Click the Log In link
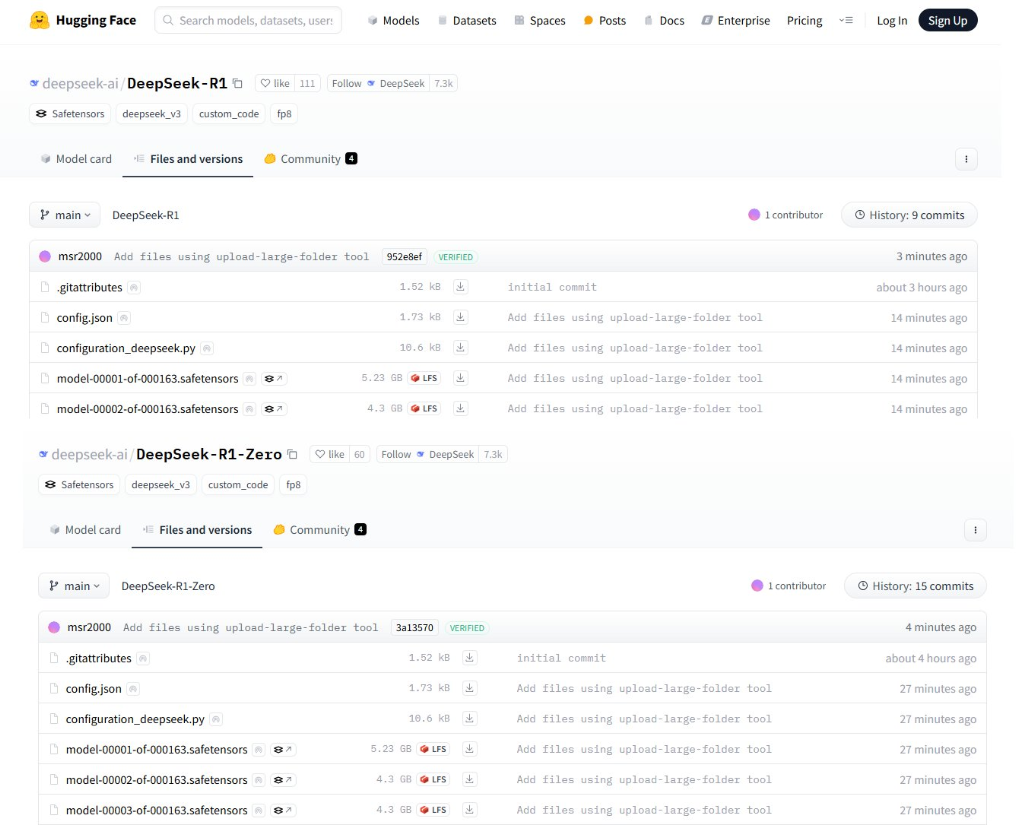Image resolution: width=1019 pixels, height=825 pixels. tap(892, 21)
